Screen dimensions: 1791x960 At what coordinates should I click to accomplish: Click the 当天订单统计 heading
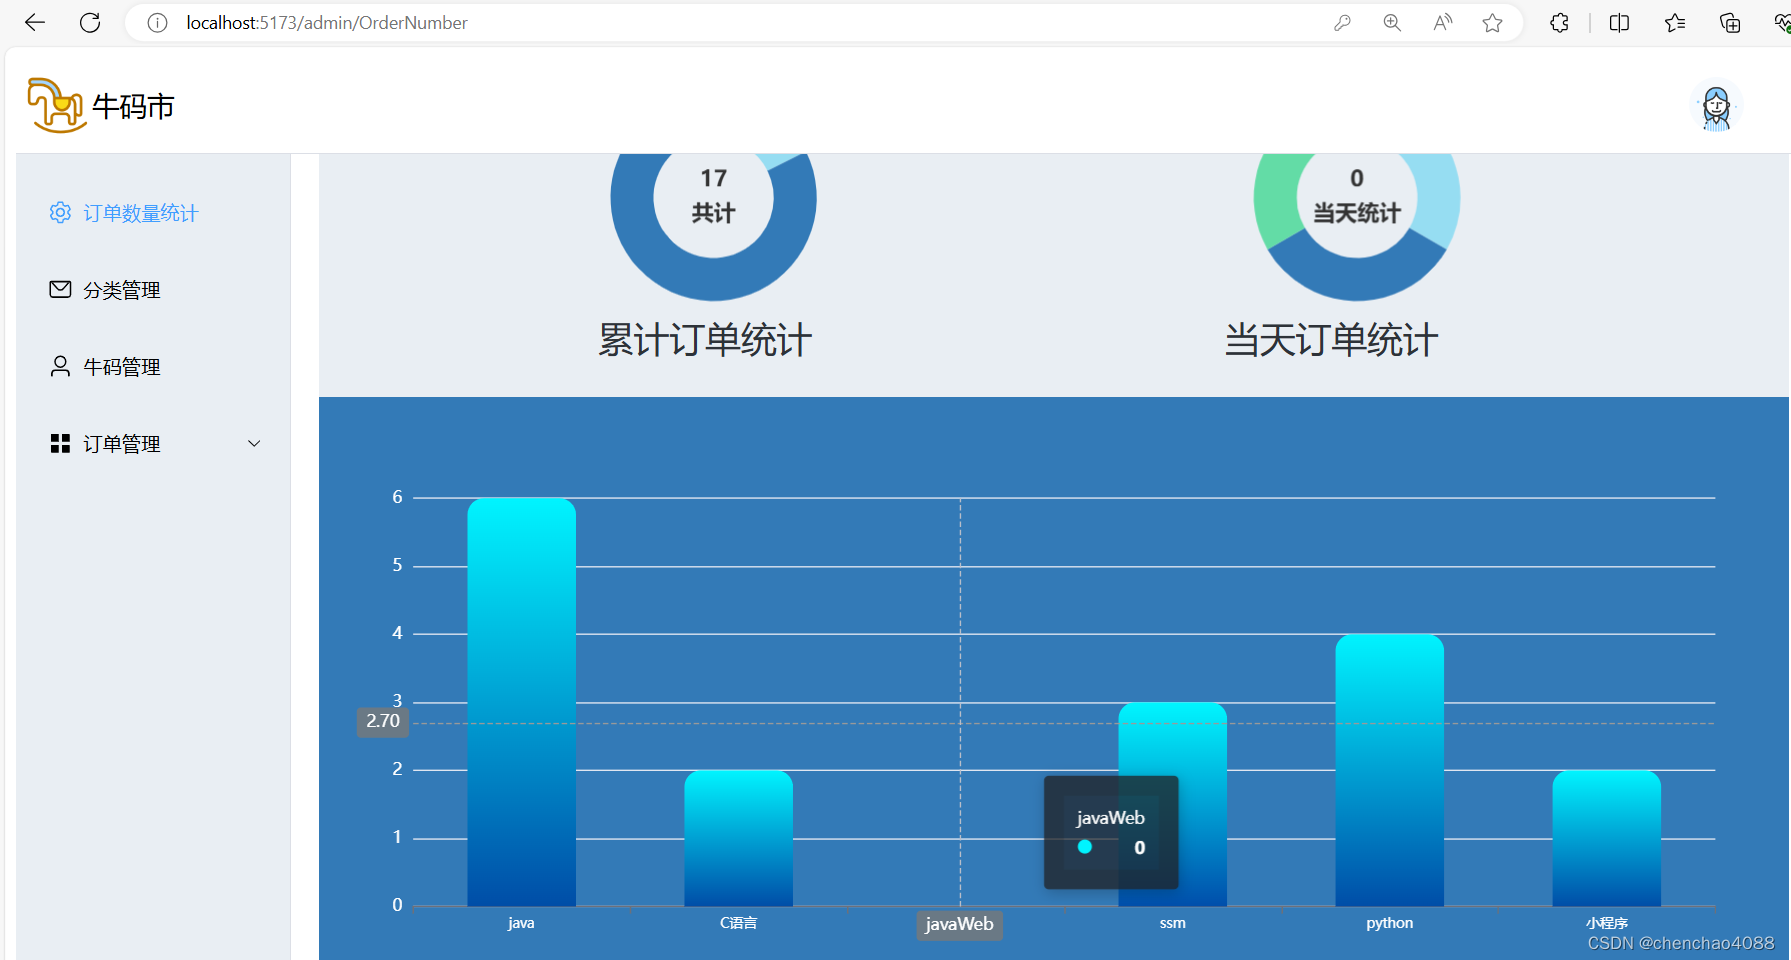1331,340
